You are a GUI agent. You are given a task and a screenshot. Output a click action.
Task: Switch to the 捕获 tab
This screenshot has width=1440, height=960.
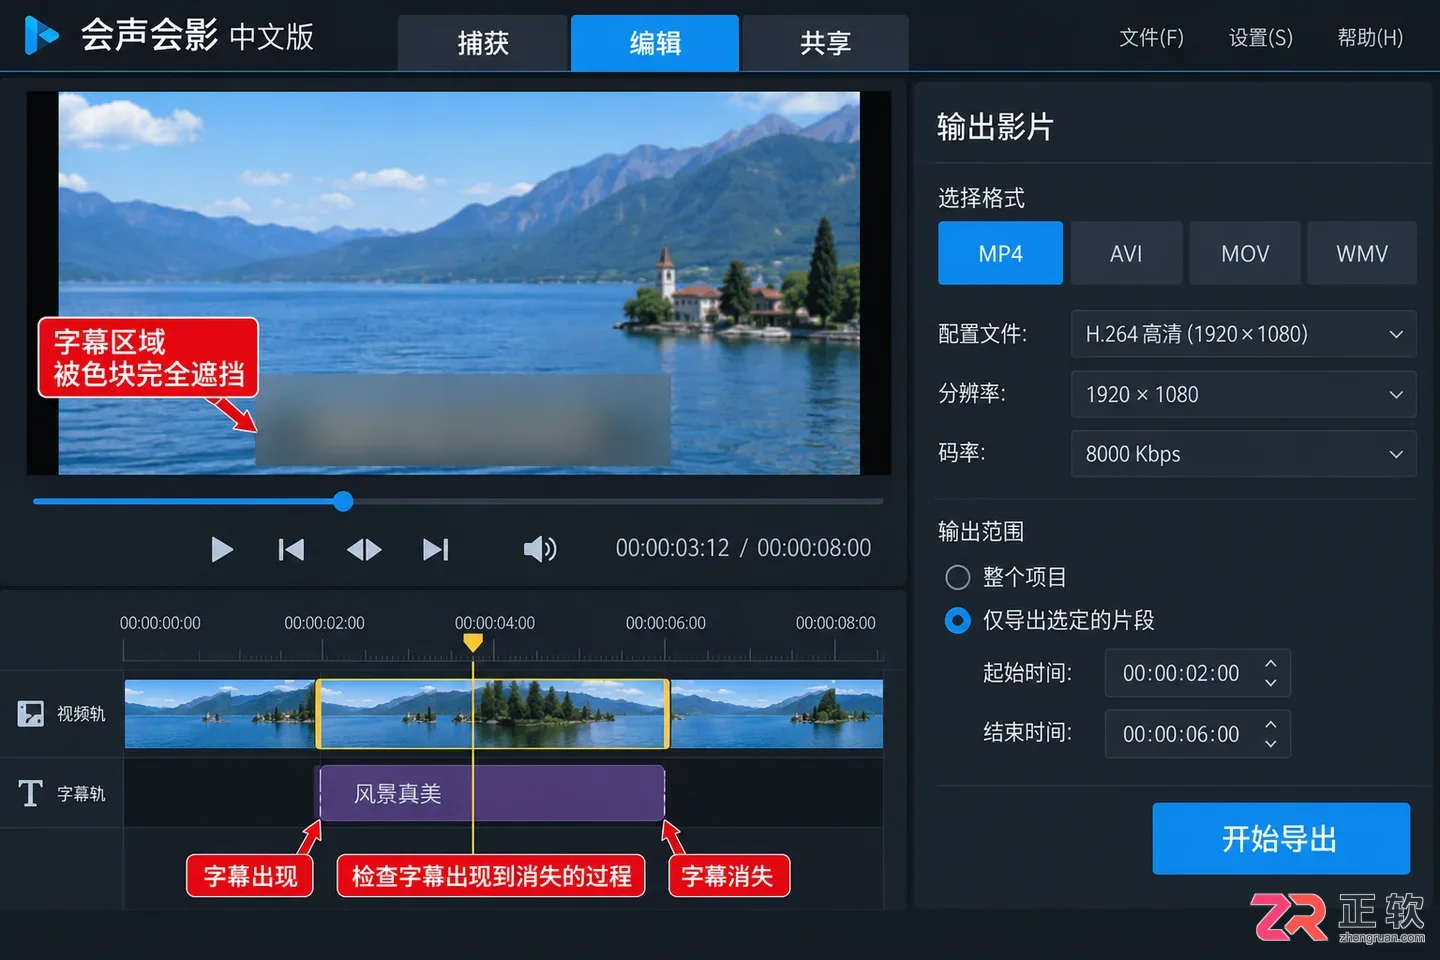[483, 43]
